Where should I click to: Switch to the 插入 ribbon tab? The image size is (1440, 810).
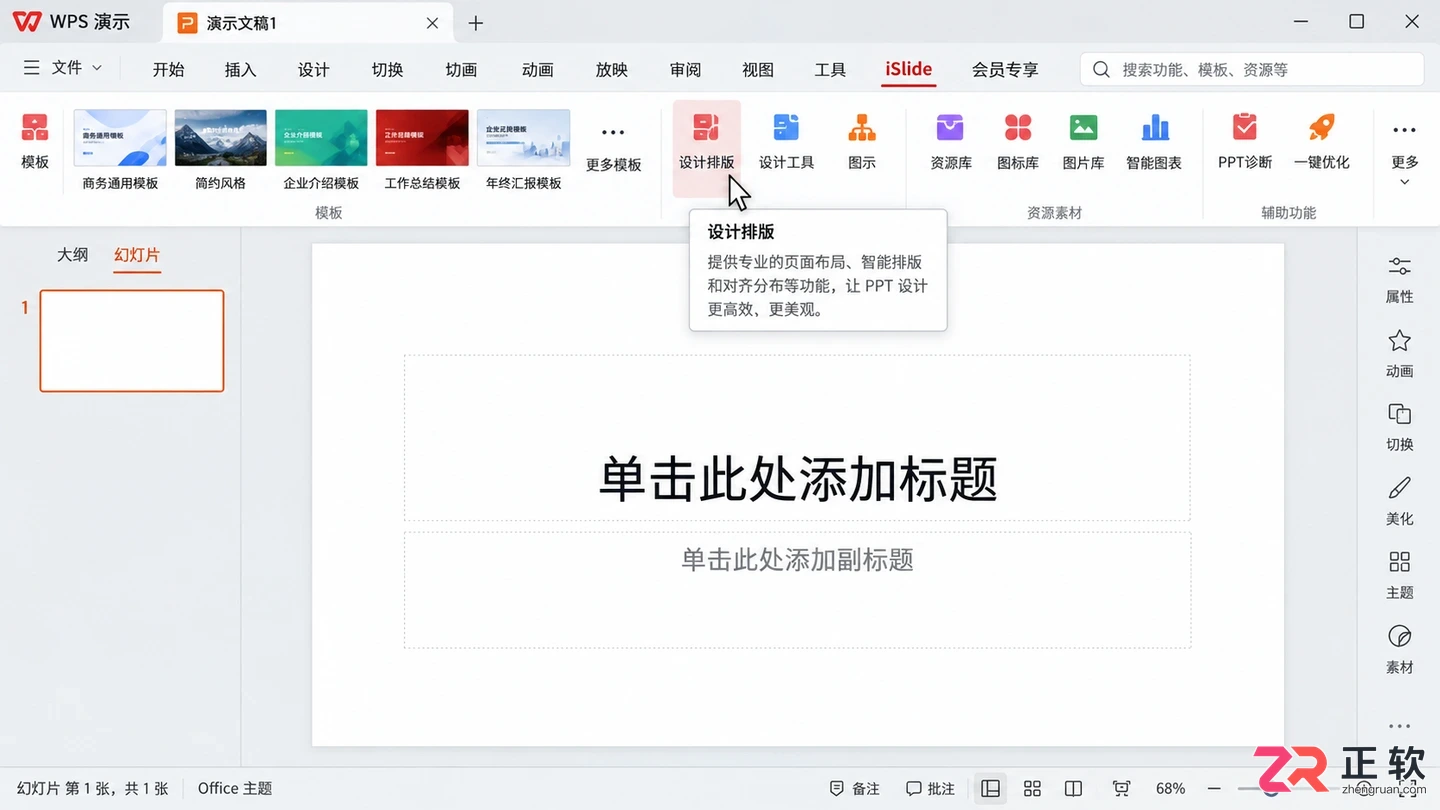pos(241,69)
